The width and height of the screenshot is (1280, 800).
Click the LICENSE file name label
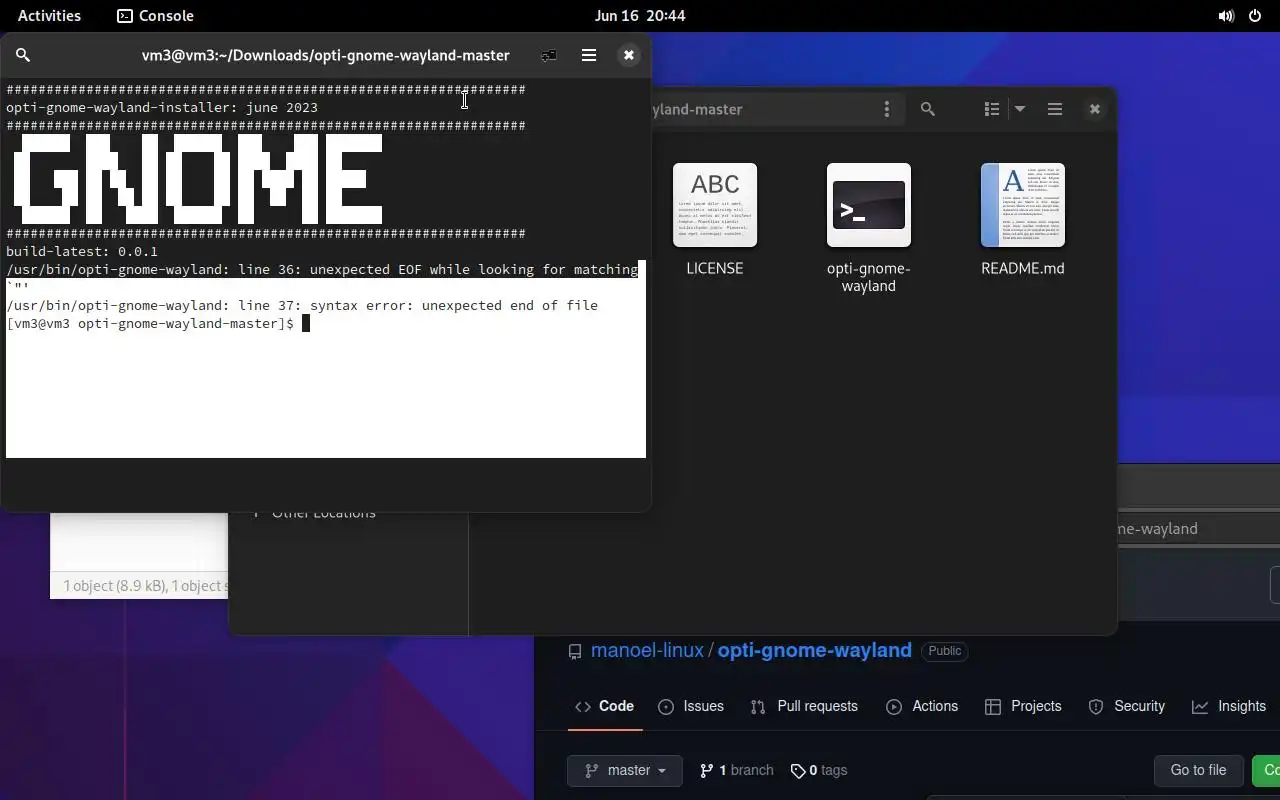click(x=715, y=268)
